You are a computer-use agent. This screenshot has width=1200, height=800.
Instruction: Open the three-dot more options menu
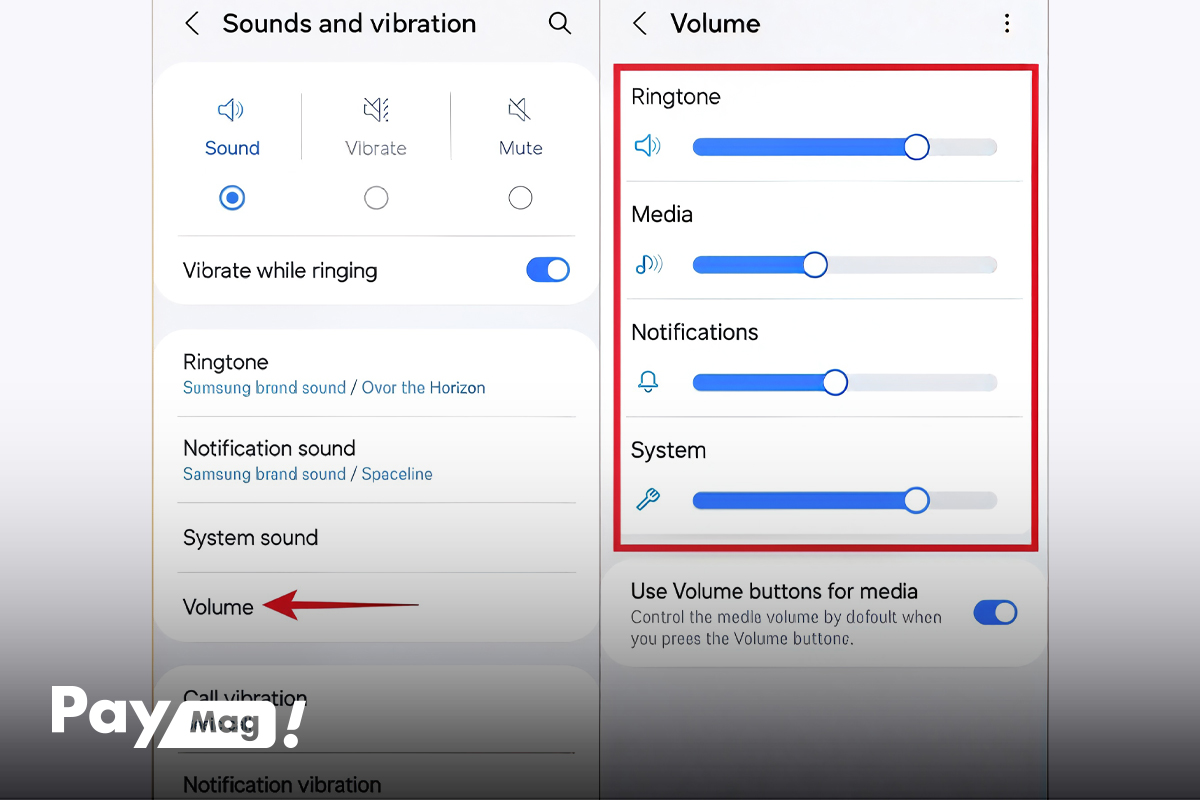(x=1007, y=24)
